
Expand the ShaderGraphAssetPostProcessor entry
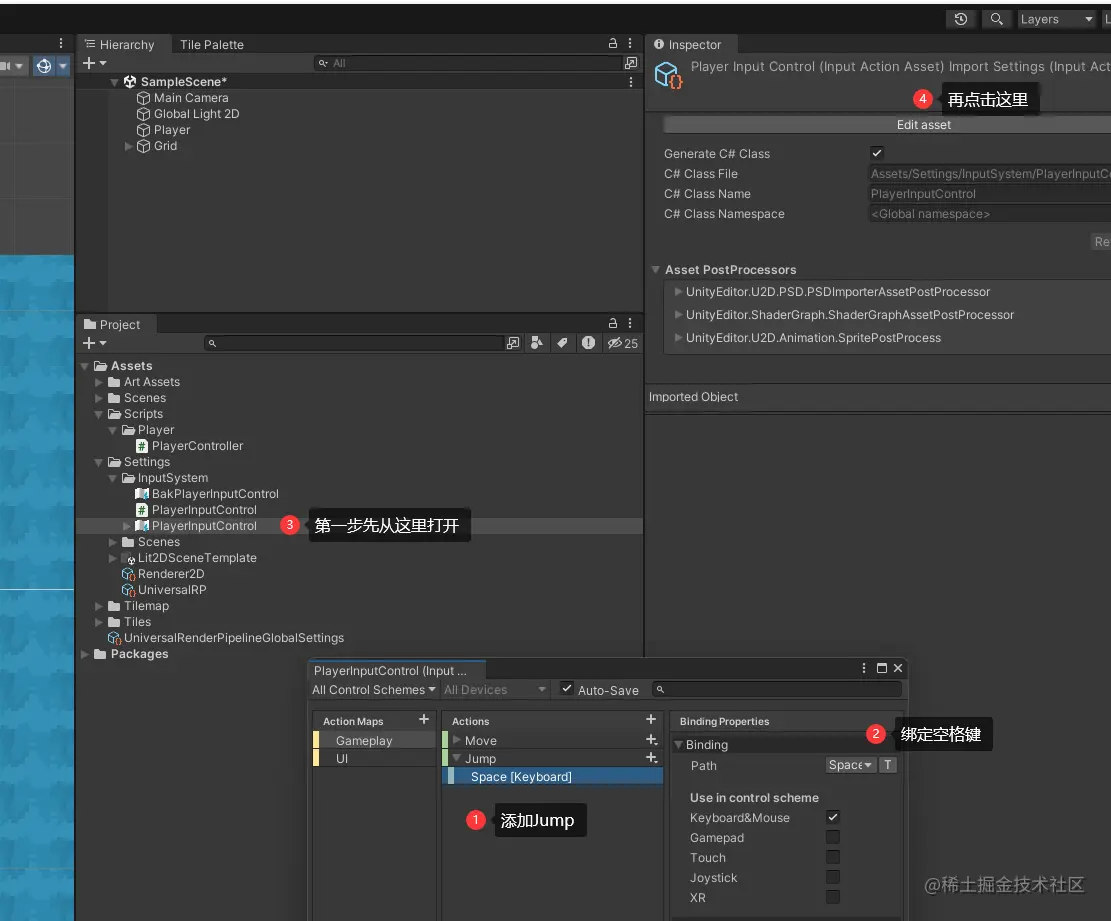(678, 315)
